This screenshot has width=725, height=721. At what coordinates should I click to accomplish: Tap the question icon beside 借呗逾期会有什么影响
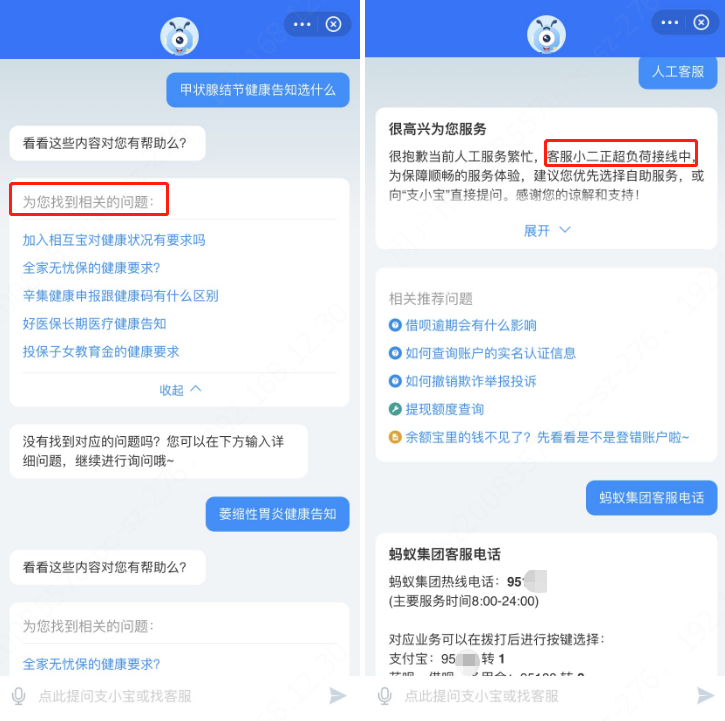[395, 325]
